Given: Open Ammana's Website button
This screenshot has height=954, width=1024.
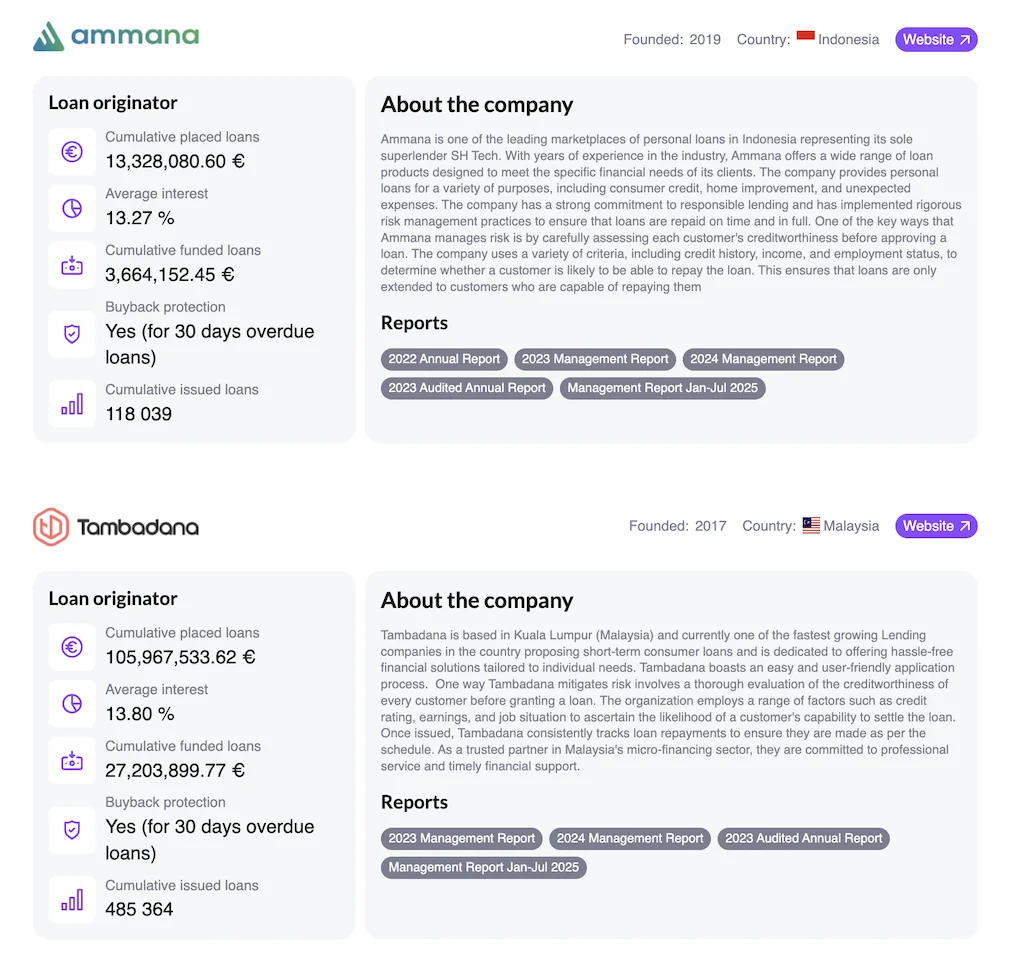Looking at the screenshot, I should [936, 40].
